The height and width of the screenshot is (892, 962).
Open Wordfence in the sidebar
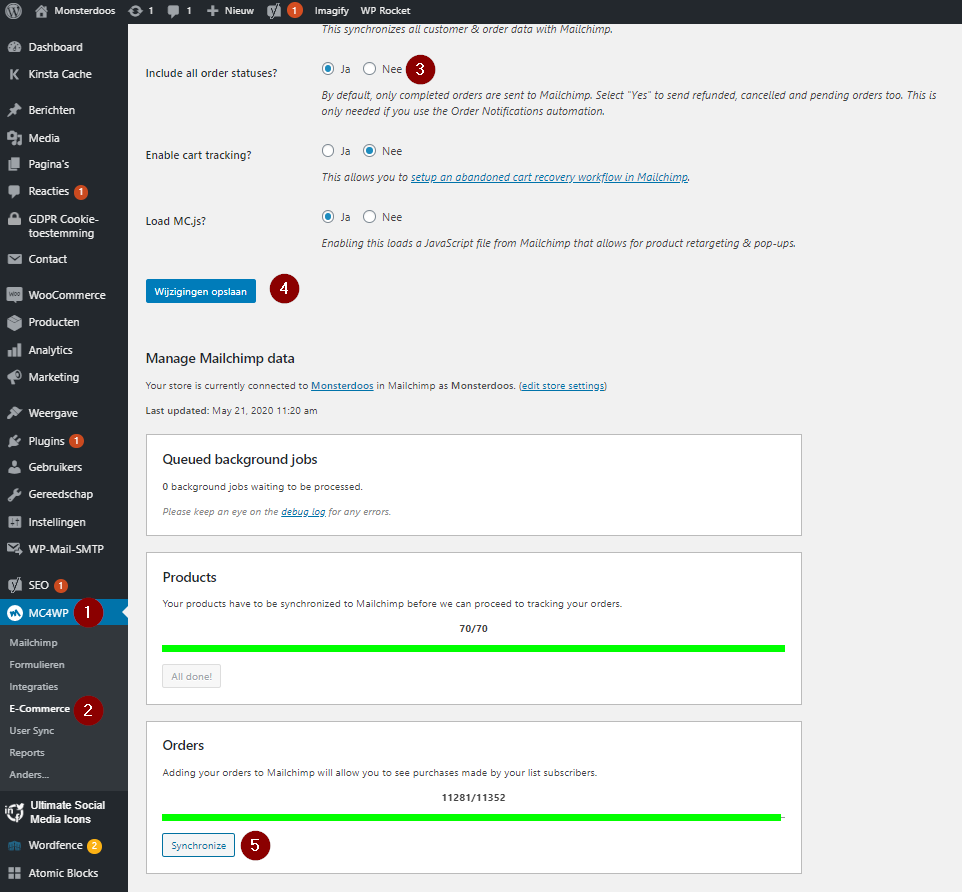tap(55, 845)
